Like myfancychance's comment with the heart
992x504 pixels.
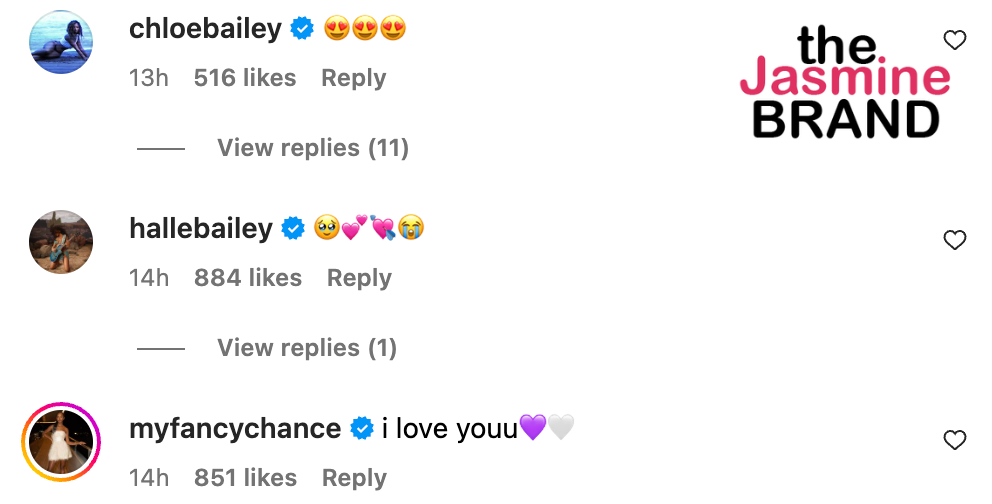pyautogui.click(x=955, y=440)
